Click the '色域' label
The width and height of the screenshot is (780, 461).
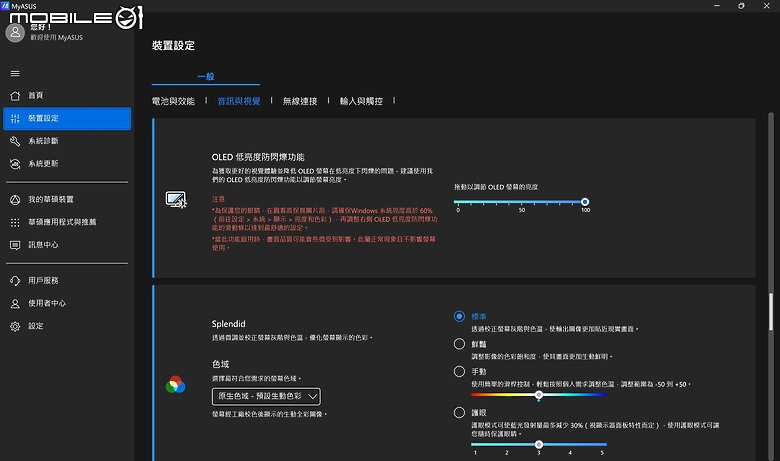coord(220,364)
